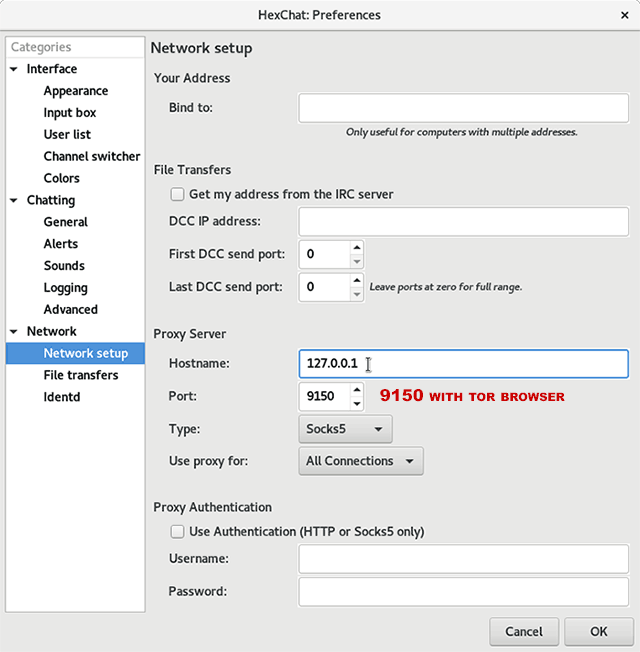Click the proxy Port value field

(x=324, y=397)
